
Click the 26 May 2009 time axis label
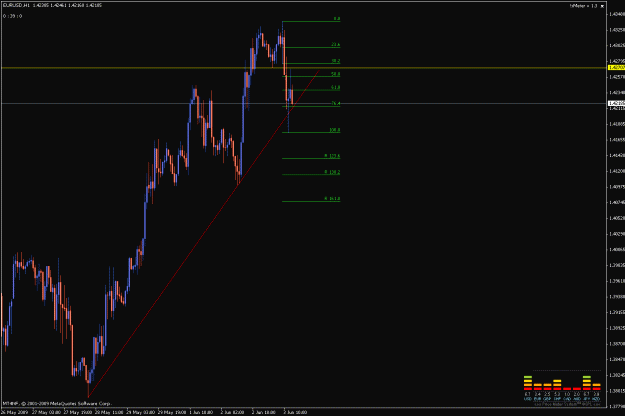pos(13,412)
